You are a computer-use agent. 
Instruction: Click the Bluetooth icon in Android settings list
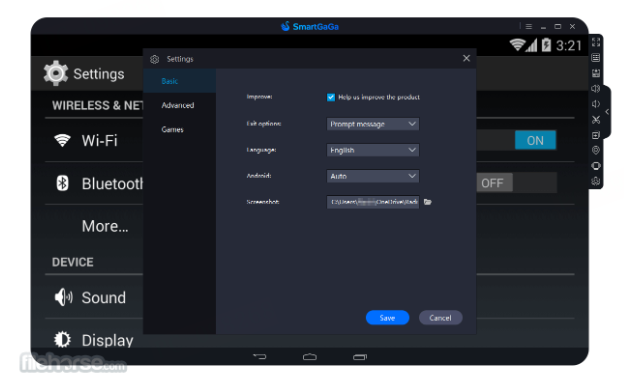pos(62,183)
